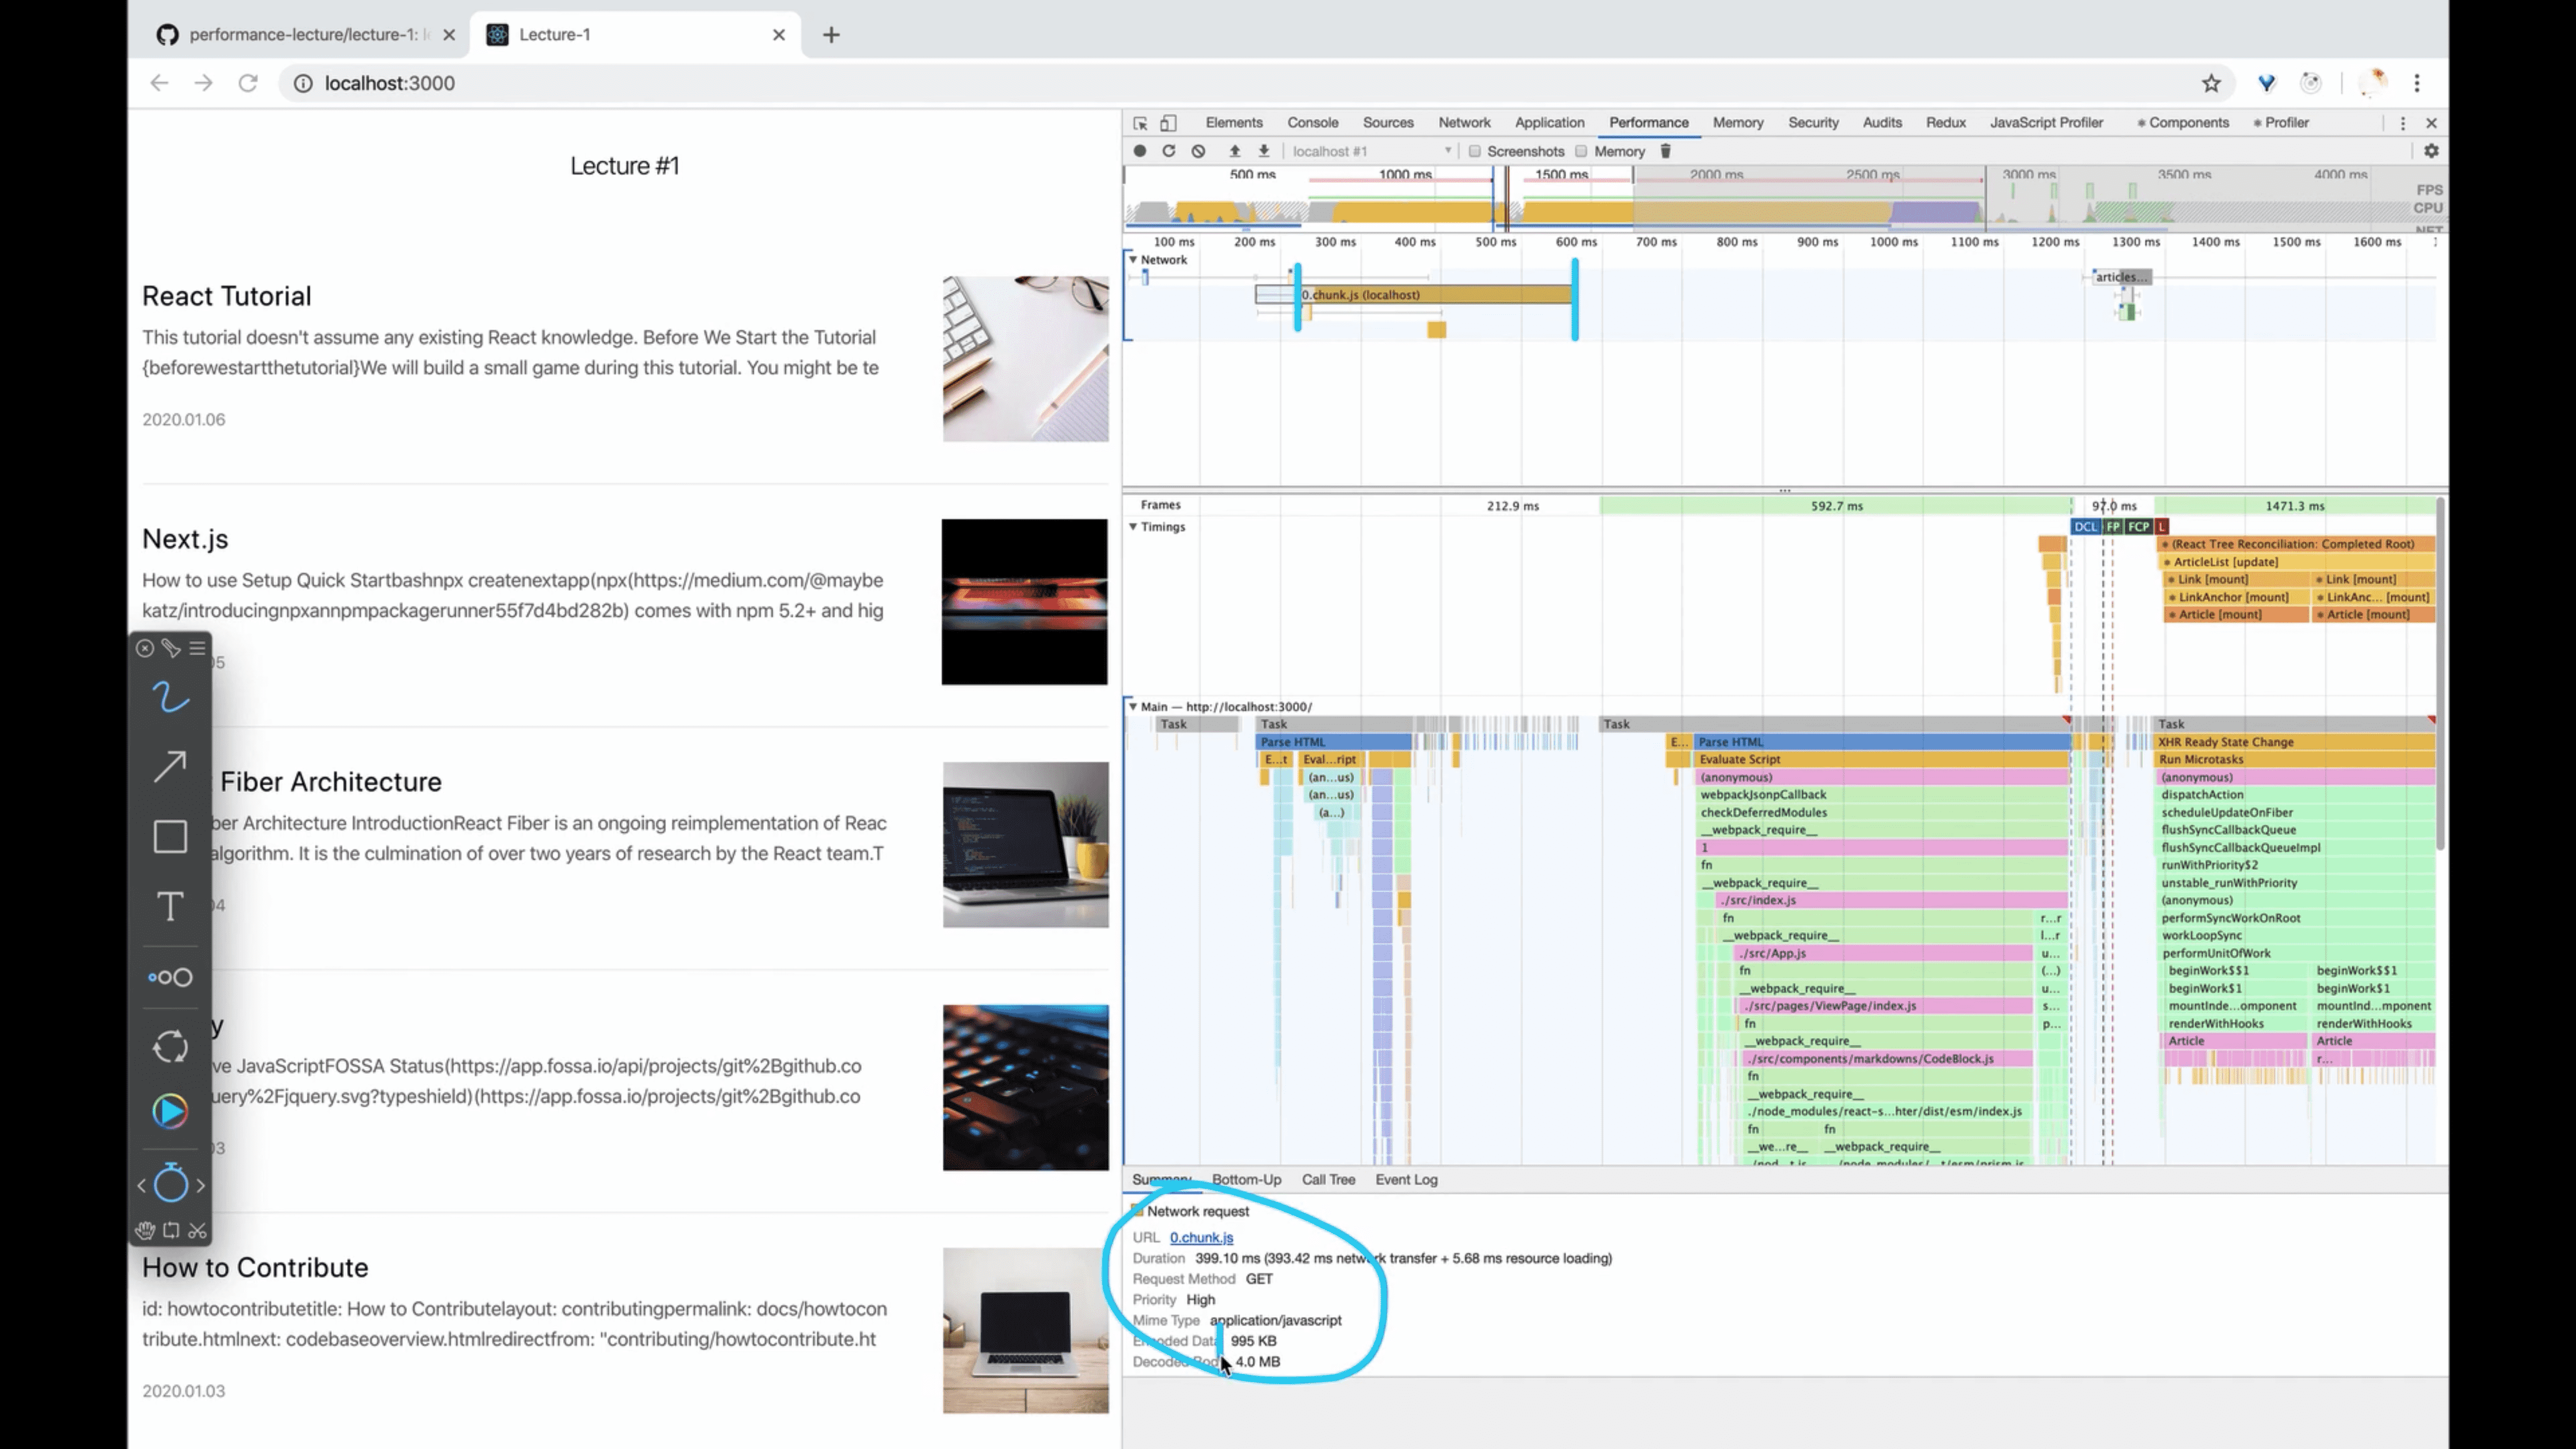
Task: Clear the performance recording
Action: pos(1198,151)
